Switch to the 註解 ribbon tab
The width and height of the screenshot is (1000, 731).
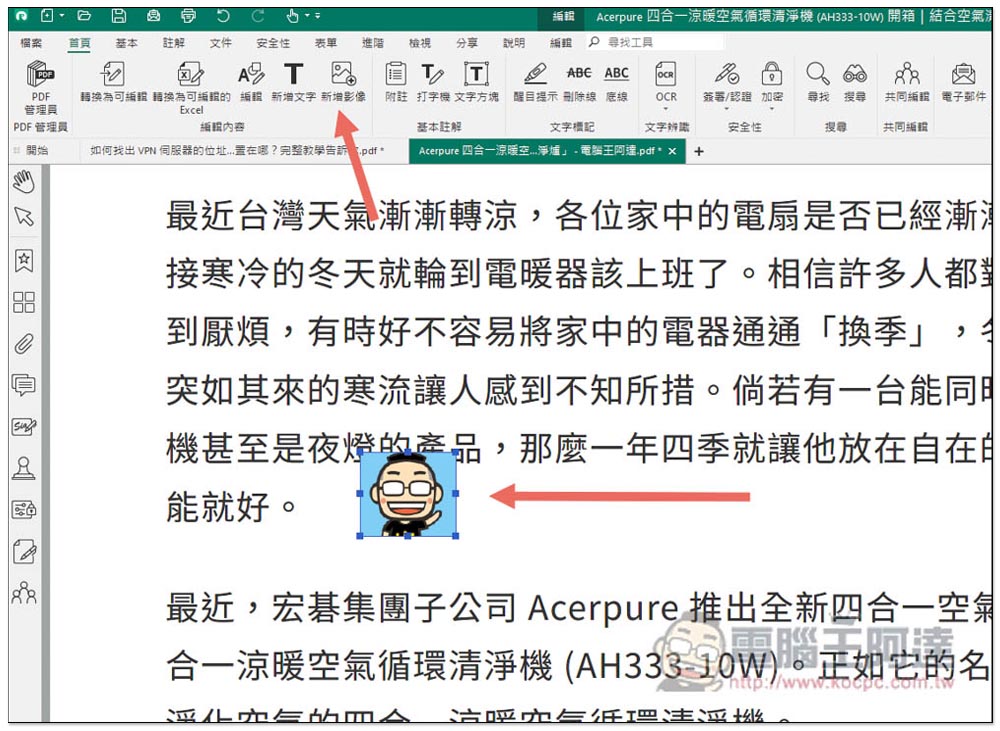pos(173,43)
